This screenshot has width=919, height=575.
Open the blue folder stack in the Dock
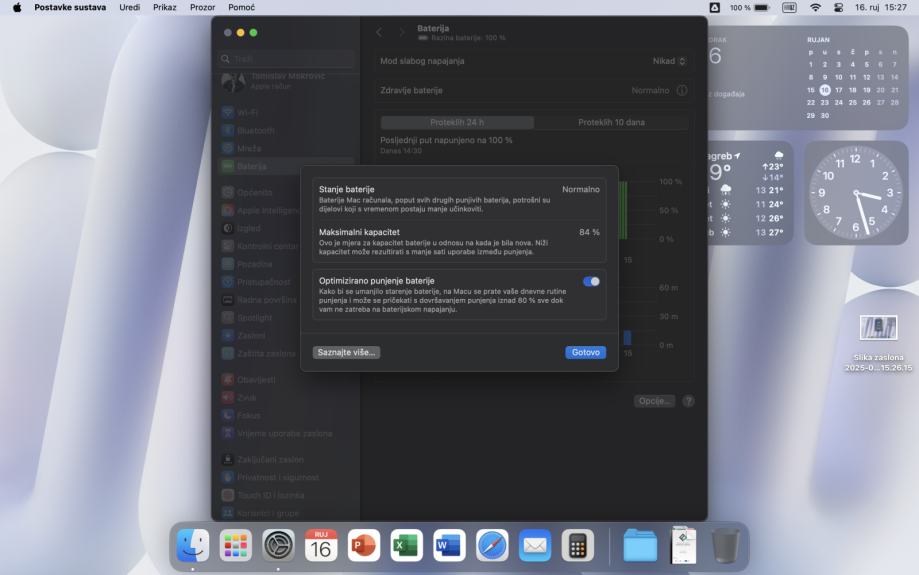coord(640,546)
